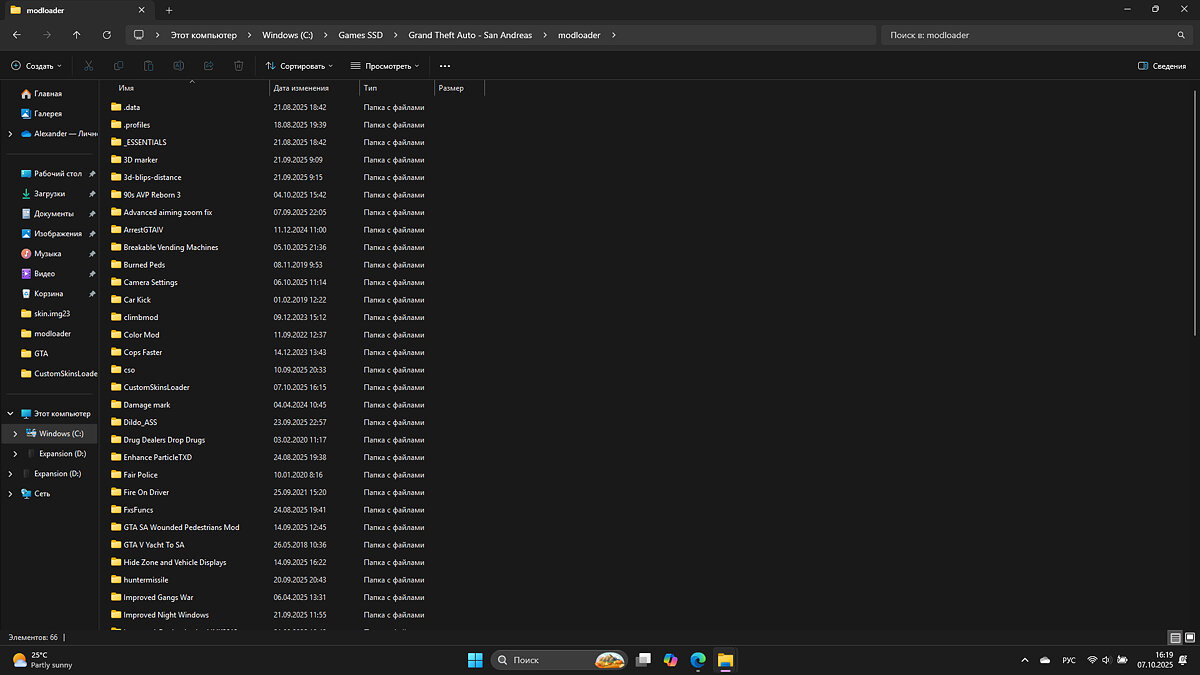Collapse the Этот компьютер tree node
This screenshot has width=1200, height=675.
tap(11, 414)
